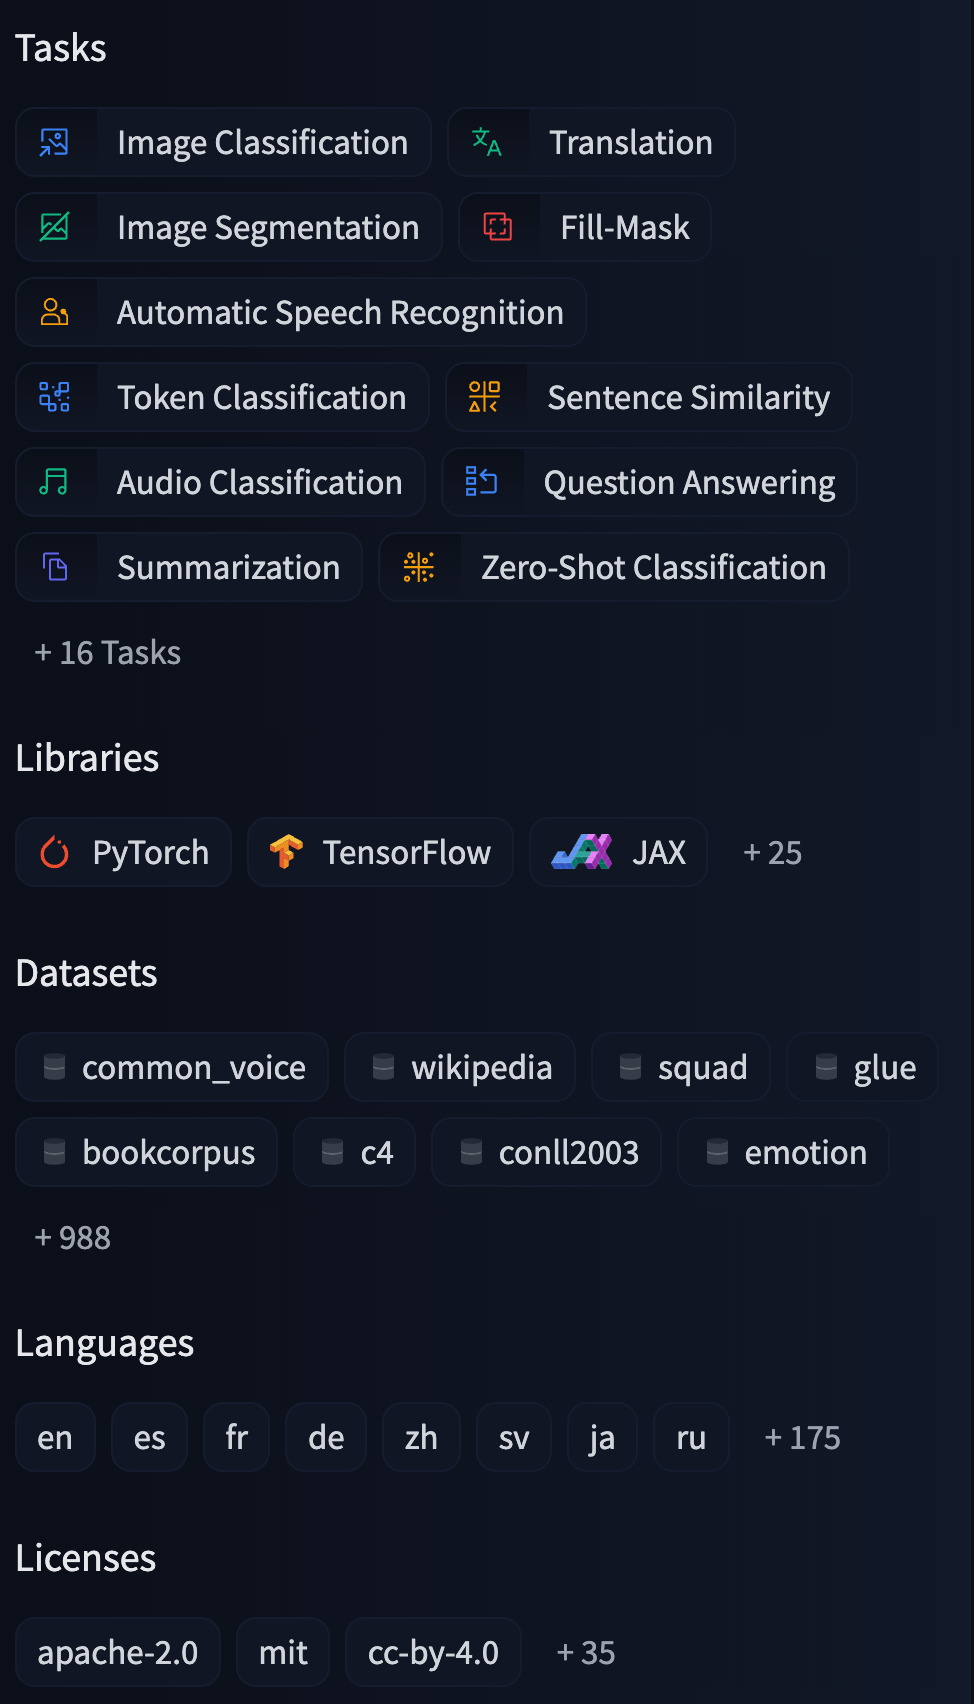Expand the +16 Tasks list
This screenshot has height=1704, width=974.
(108, 653)
